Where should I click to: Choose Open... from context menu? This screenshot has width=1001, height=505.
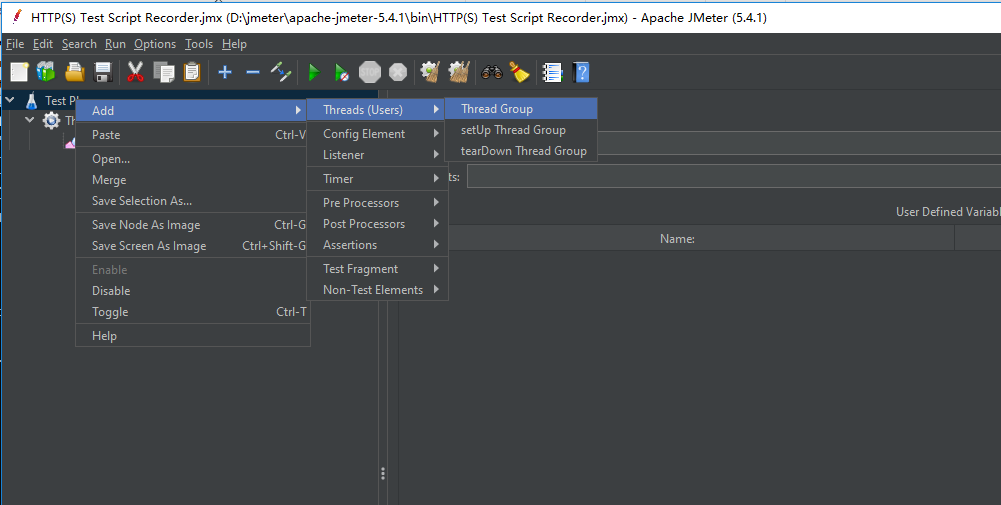[x=192, y=159]
